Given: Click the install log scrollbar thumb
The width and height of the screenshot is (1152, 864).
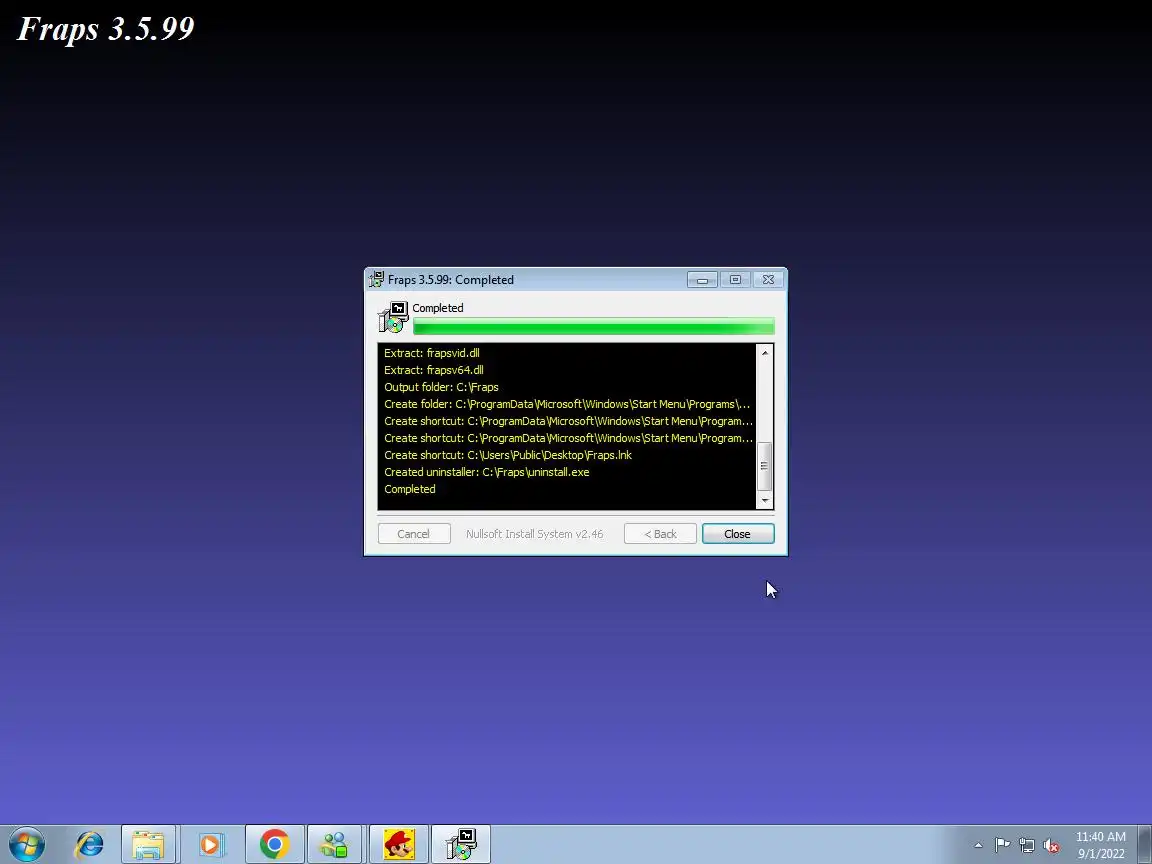Looking at the screenshot, I should [765, 466].
